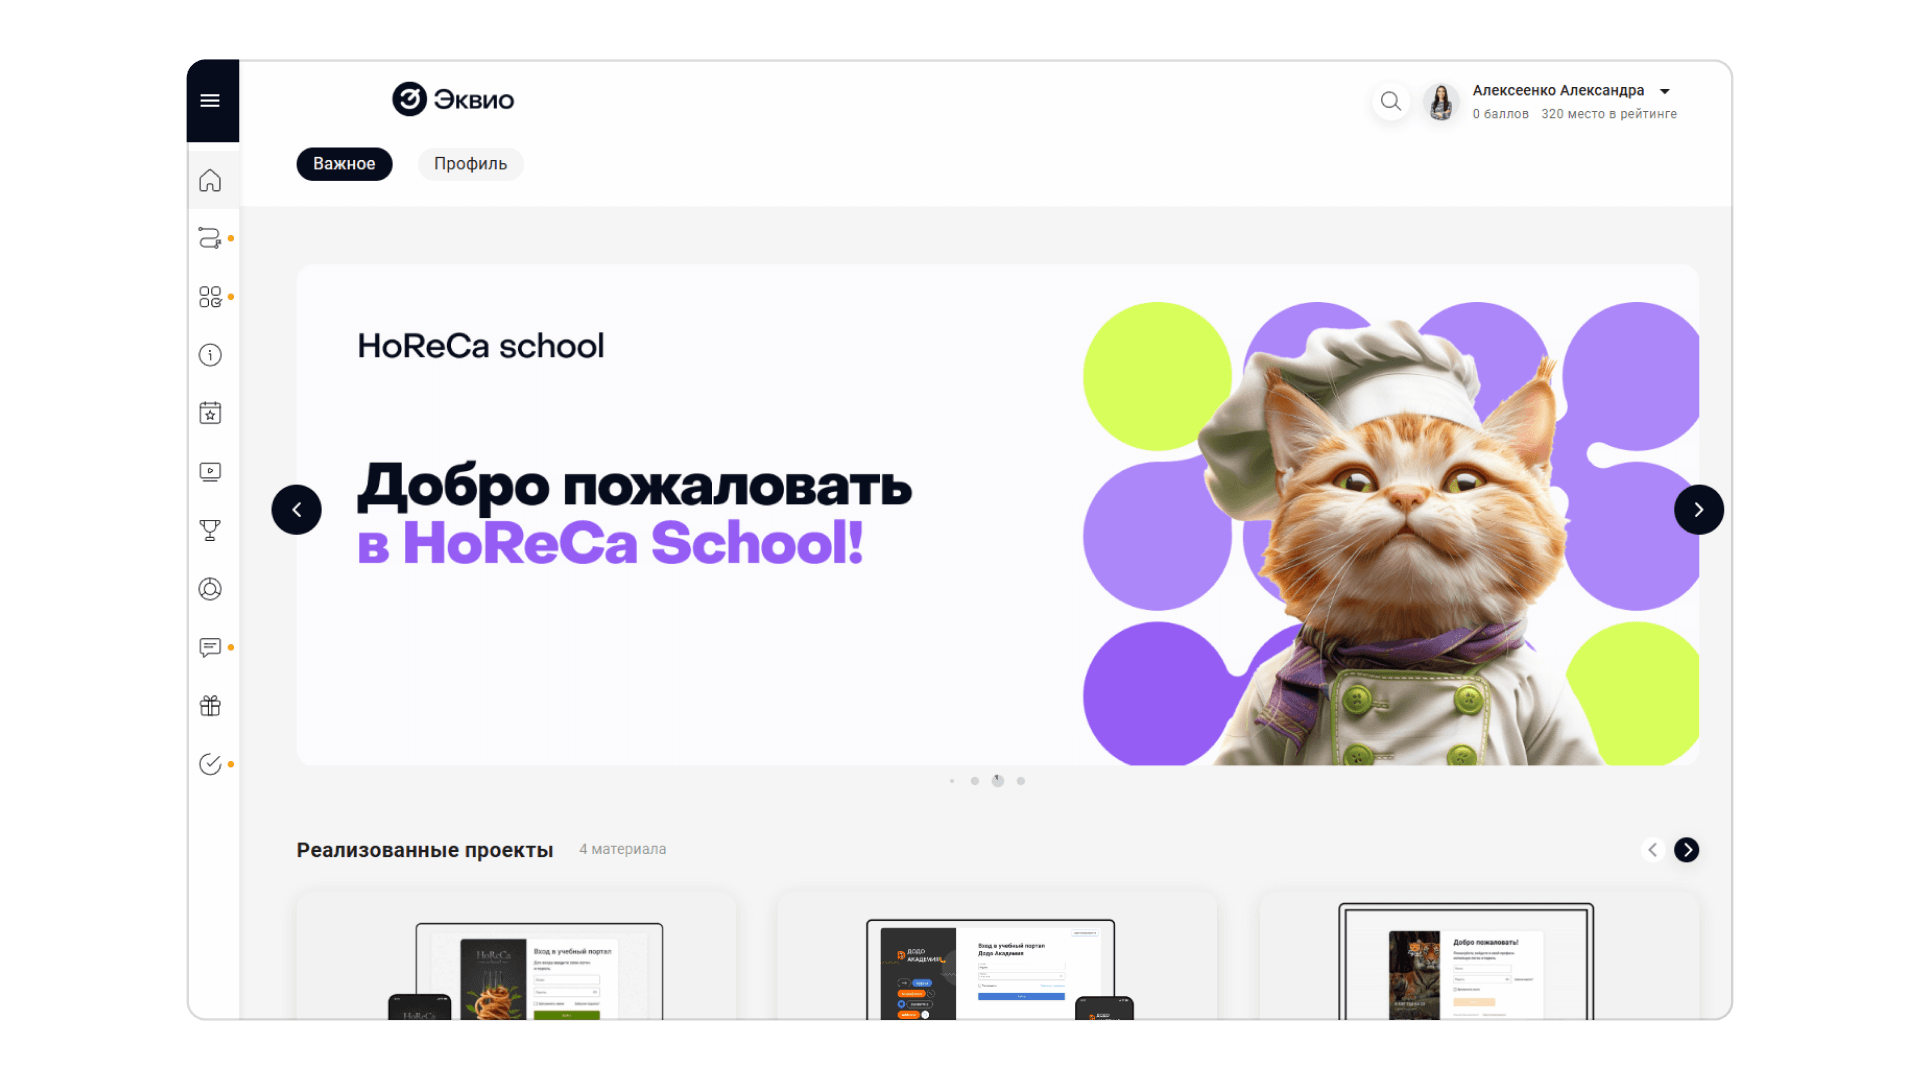This screenshot has width=1920, height=1080.
Task: Go to the Home sidebar icon
Action: 210,181
